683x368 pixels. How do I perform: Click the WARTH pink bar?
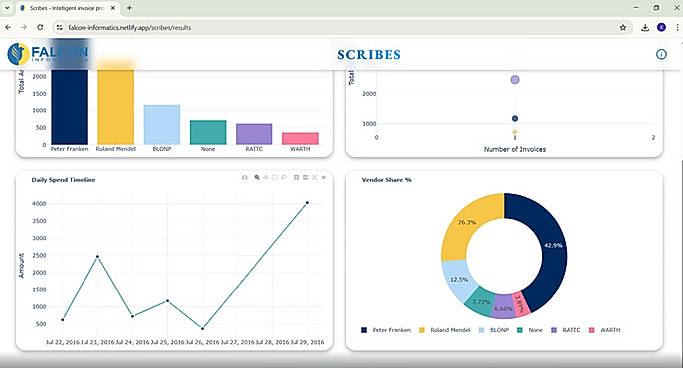(301, 138)
